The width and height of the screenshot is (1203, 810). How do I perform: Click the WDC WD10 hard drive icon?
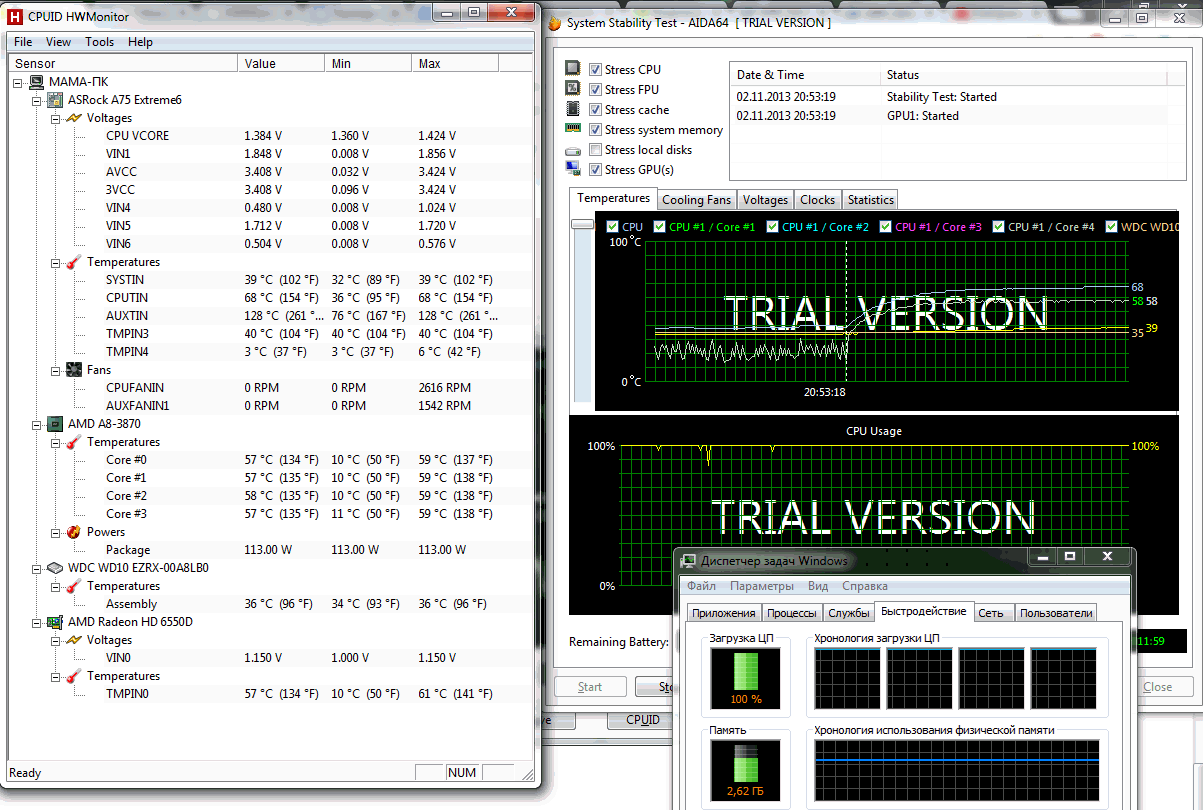click(x=56, y=568)
